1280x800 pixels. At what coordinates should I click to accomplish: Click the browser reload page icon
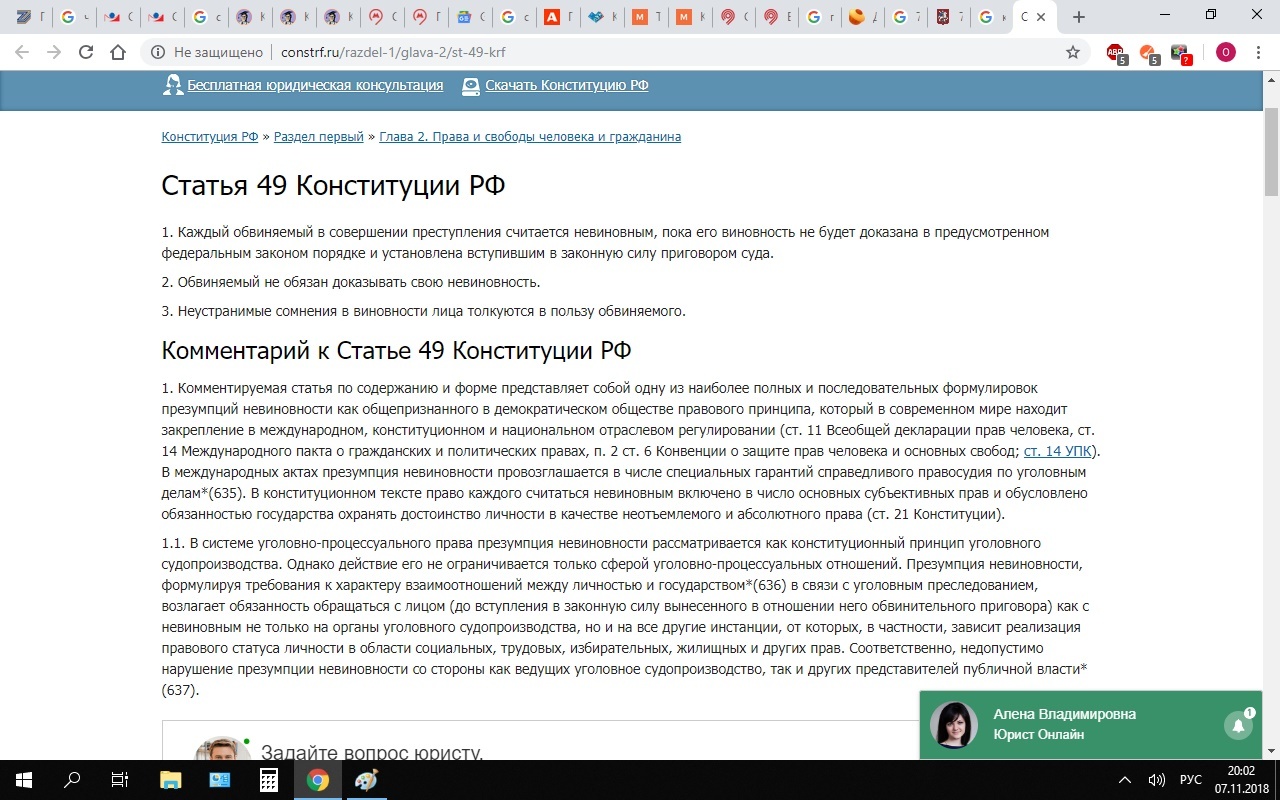[x=86, y=52]
